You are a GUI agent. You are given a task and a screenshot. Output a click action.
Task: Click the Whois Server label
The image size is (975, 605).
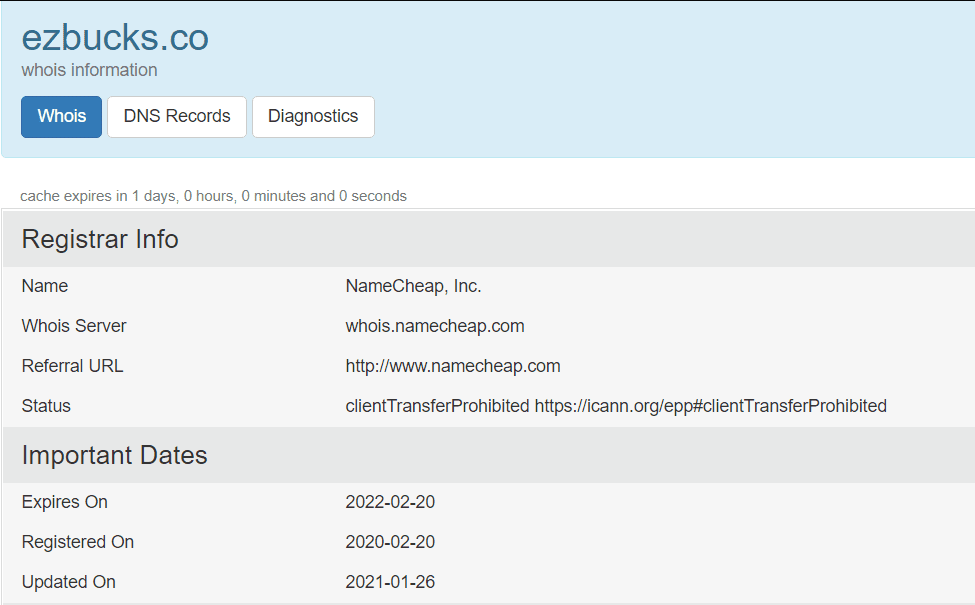coord(74,326)
